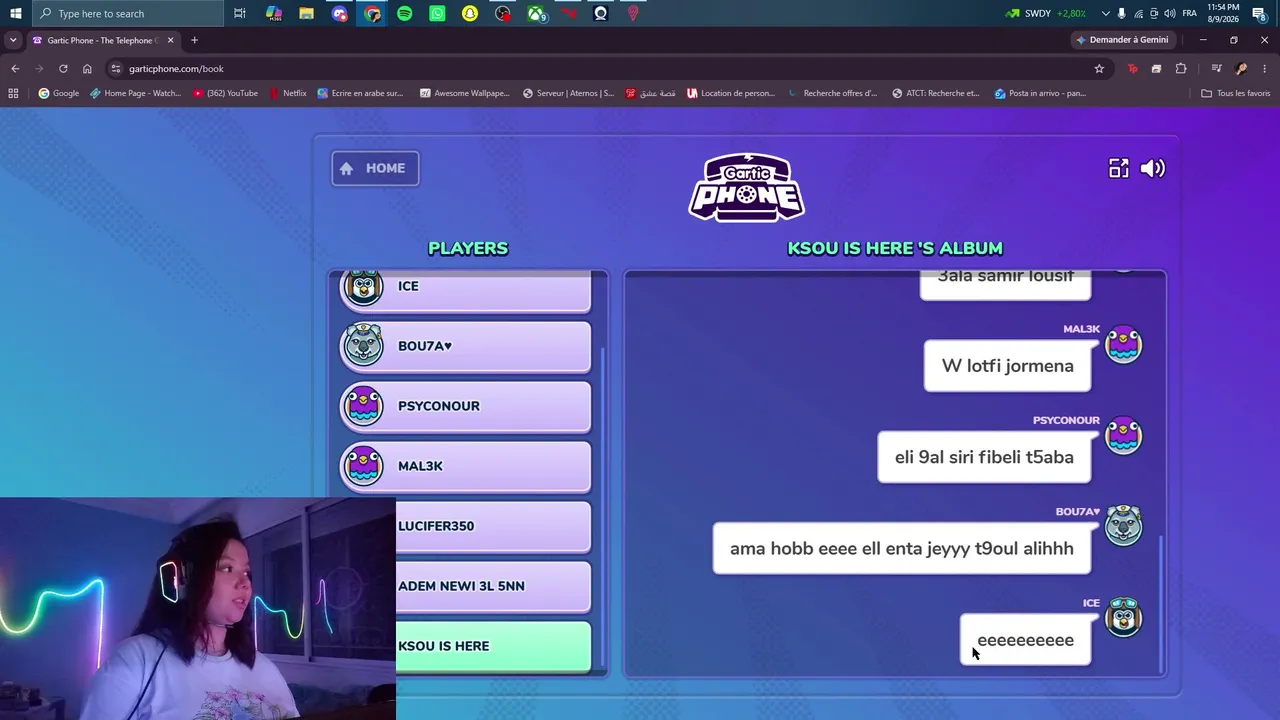Open the Location de person... bookmark
This screenshot has width=1280, height=720.
pyautogui.click(x=731, y=93)
